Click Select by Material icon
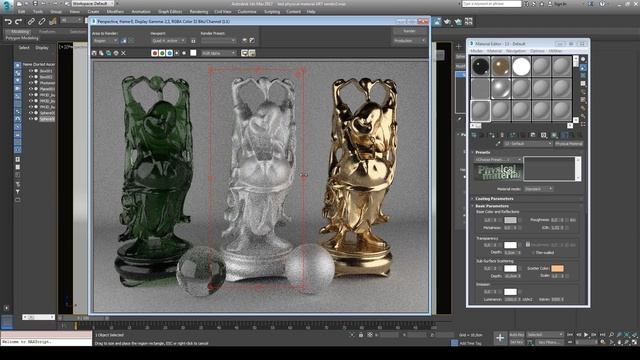Viewport: 640px width, 360px height. [x=583, y=116]
